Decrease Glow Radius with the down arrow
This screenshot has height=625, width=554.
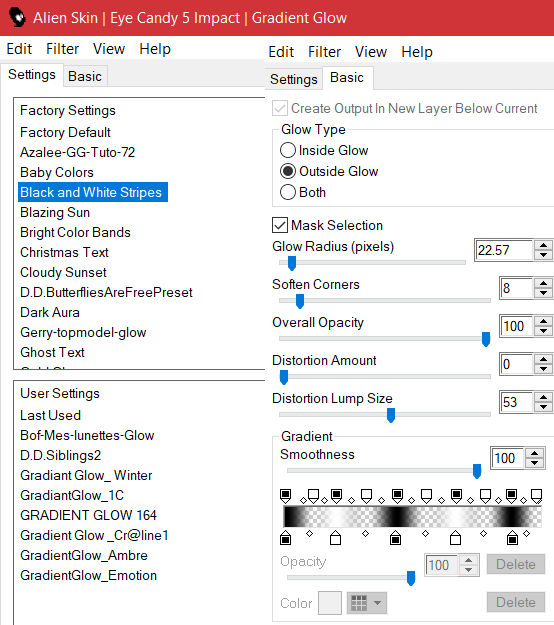543,255
